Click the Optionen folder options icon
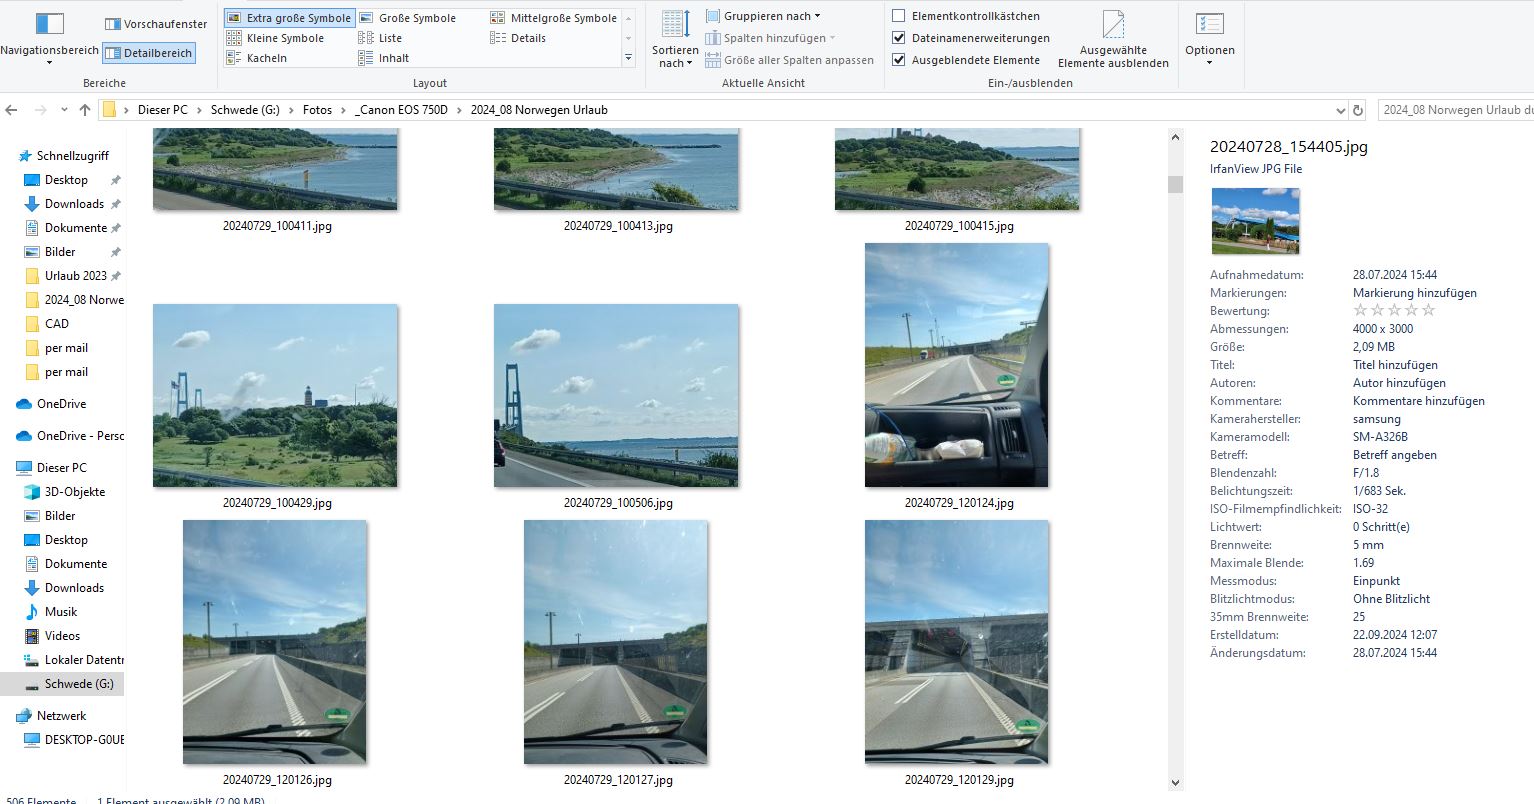1534x804 pixels. 1209,25
